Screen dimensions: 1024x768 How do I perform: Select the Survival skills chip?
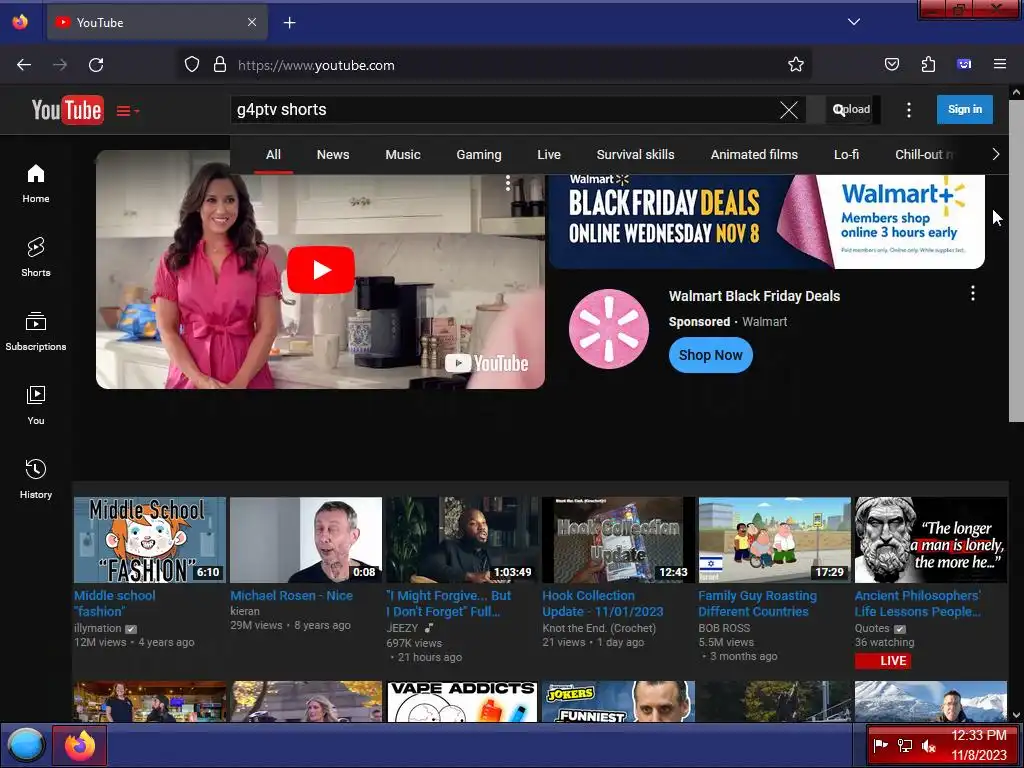[x=635, y=155]
